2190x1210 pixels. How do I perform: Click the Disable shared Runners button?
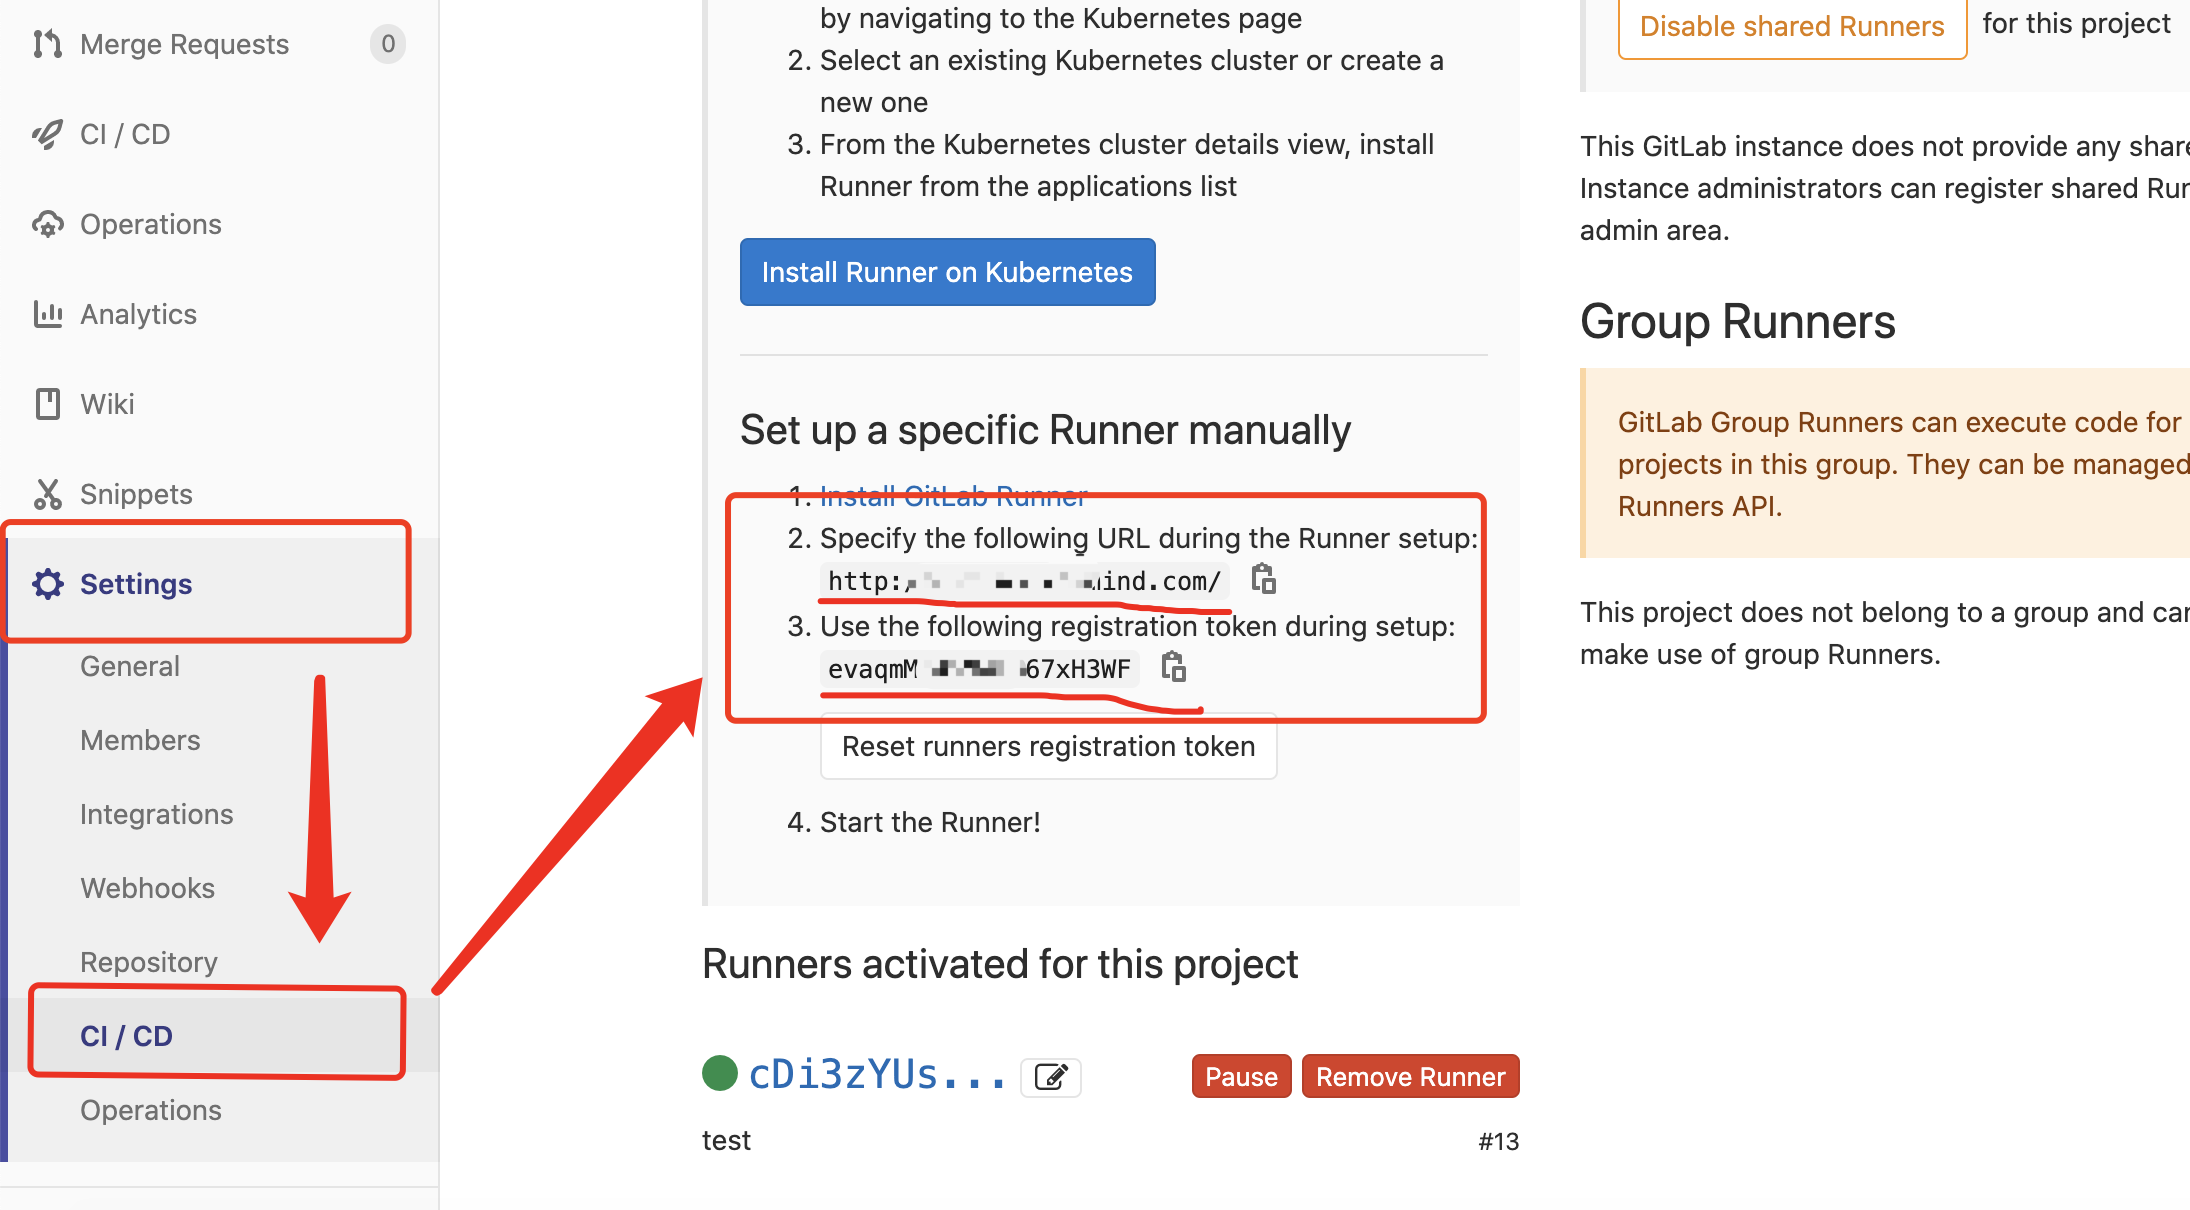pyautogui.click(x=1792, y=27)
